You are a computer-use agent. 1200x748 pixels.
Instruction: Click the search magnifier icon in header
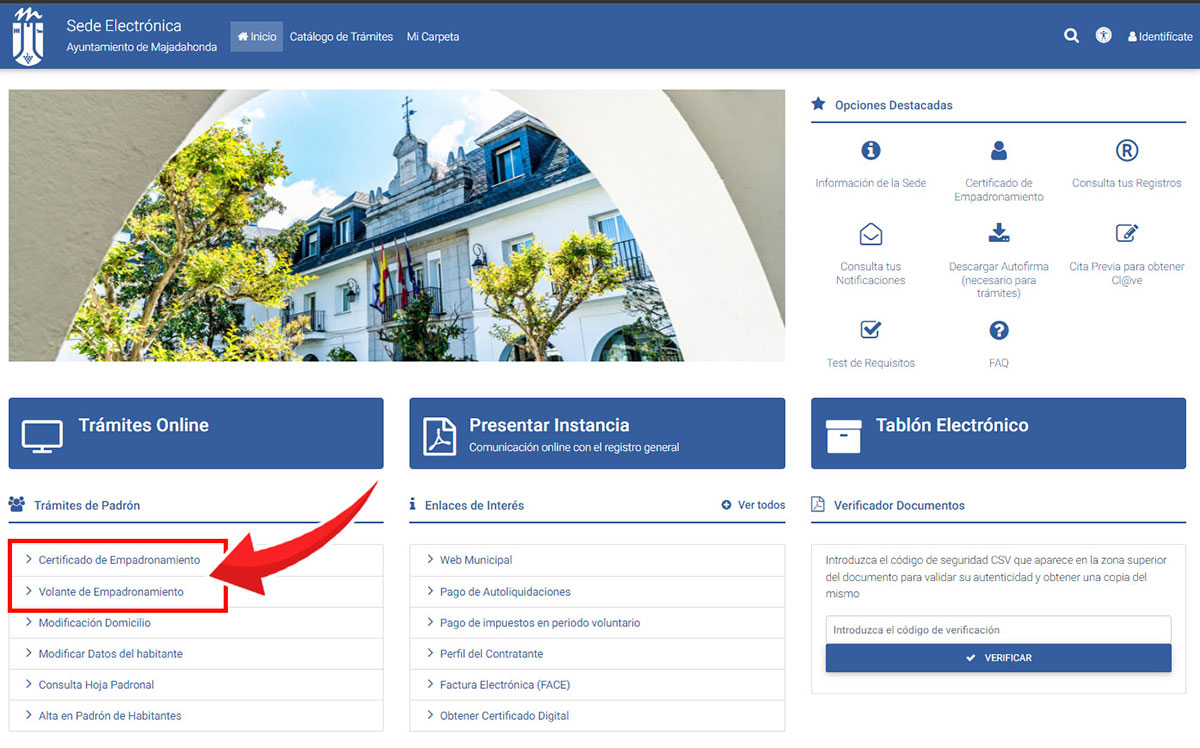click(x=1071, y=36)
